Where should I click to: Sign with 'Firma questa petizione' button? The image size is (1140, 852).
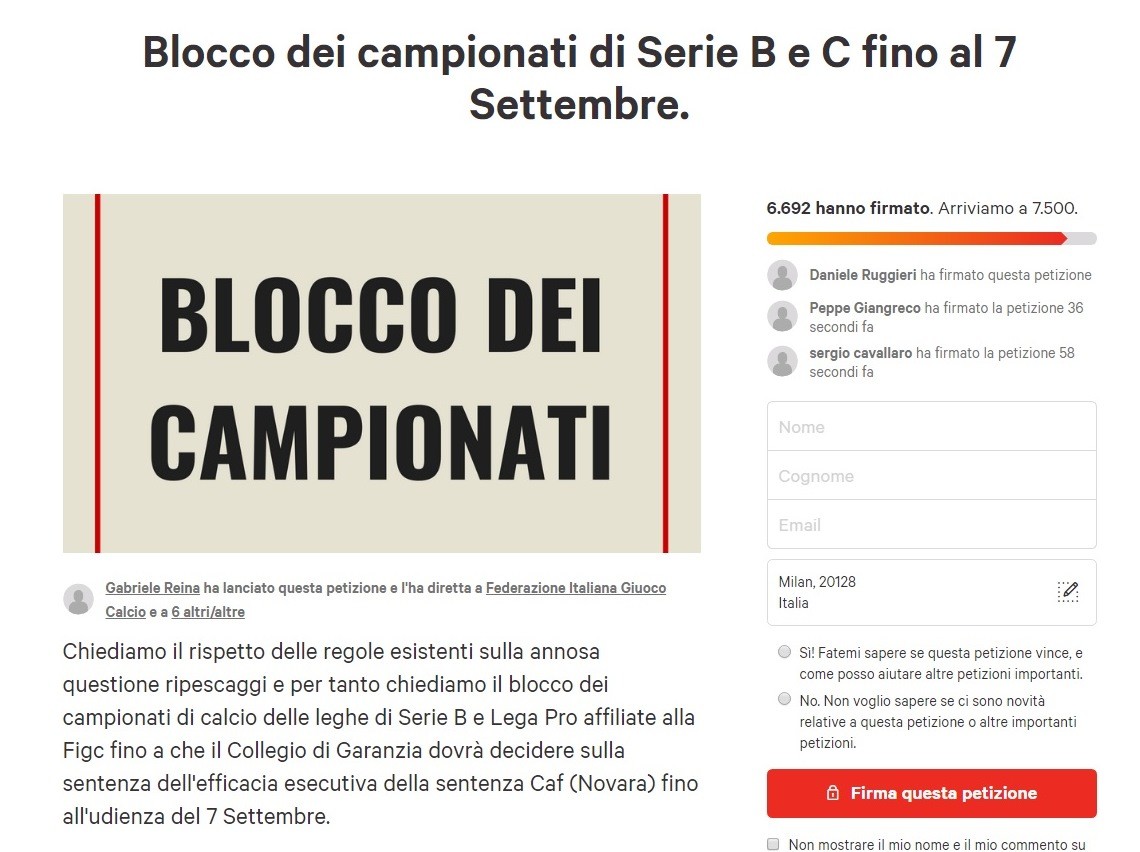pos(931,793)
